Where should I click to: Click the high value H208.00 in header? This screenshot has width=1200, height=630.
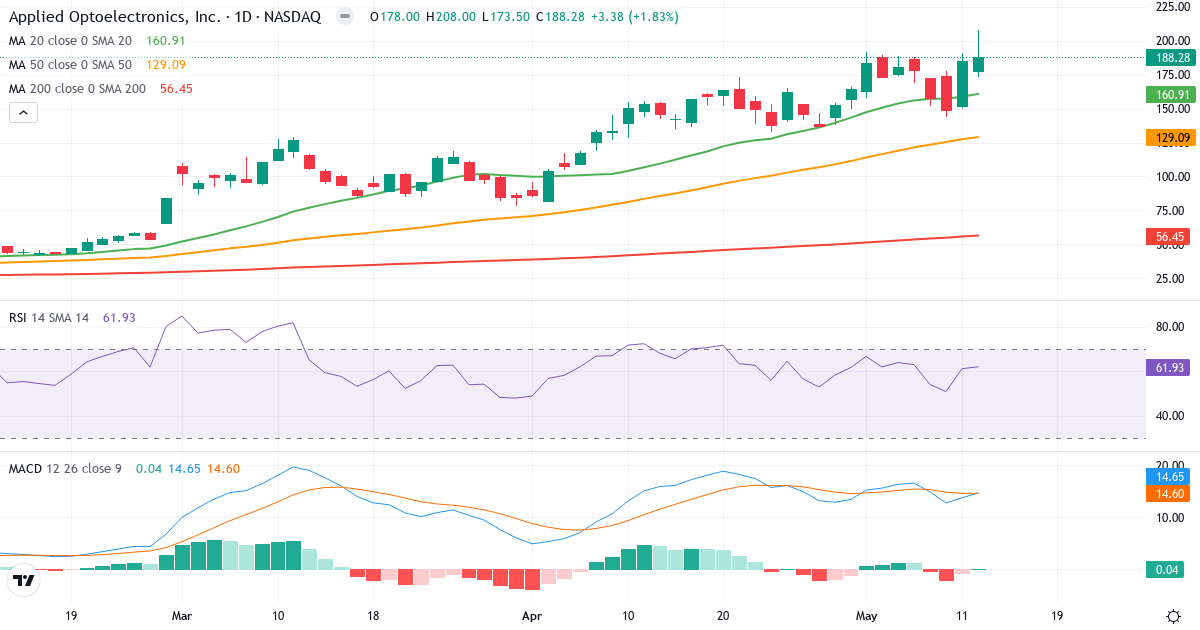coord(451,17)
